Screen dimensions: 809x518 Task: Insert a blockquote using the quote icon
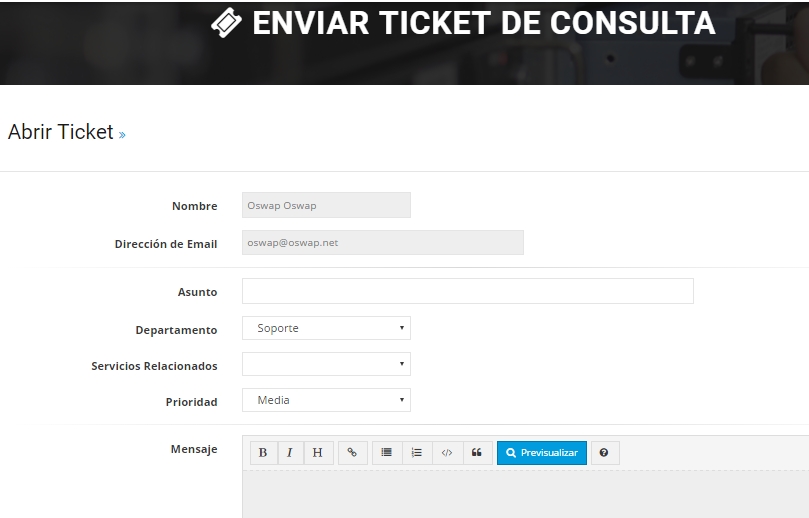pyautogui.click(x=477, y=453)
